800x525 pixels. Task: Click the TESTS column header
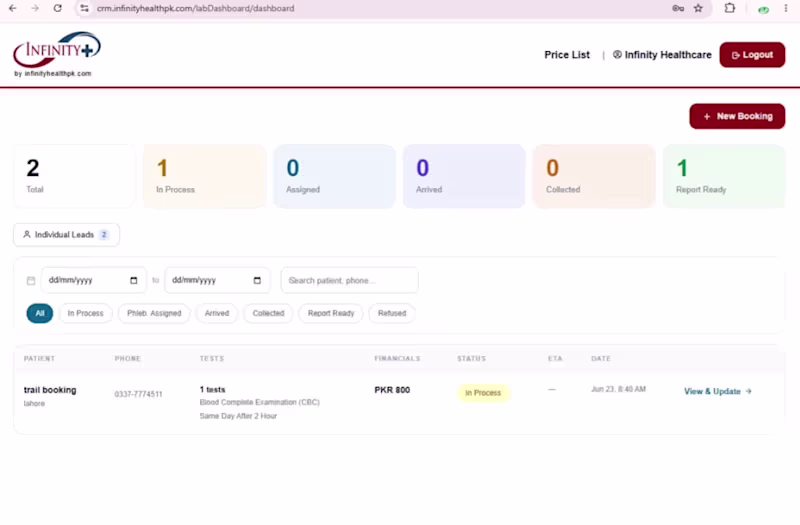[x=212, y=359]
